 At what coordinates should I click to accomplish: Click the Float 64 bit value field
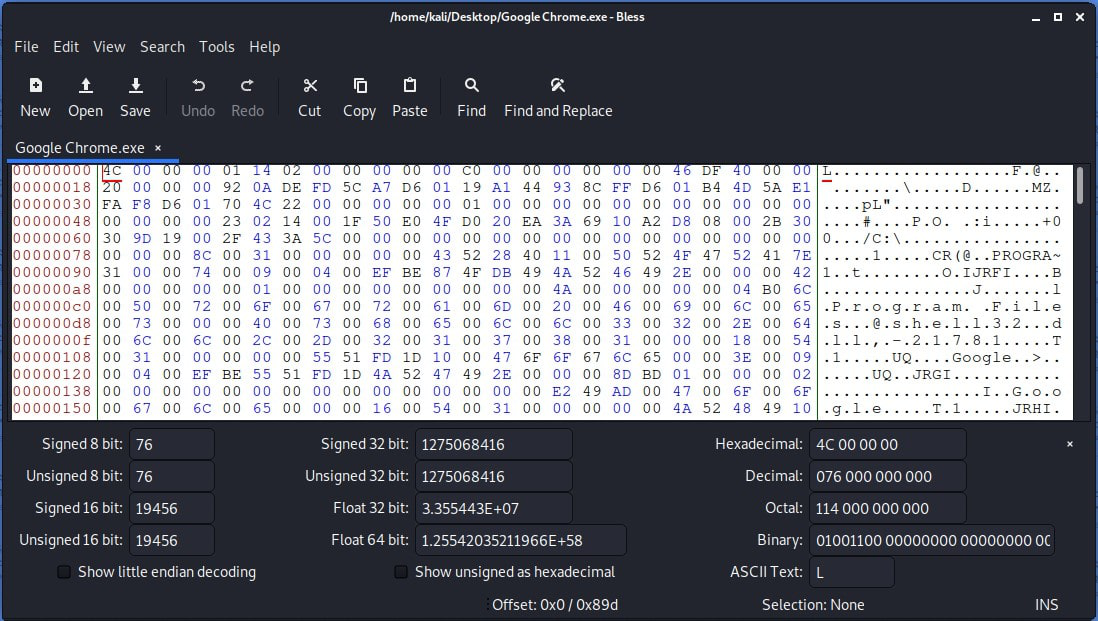point(521,540)
